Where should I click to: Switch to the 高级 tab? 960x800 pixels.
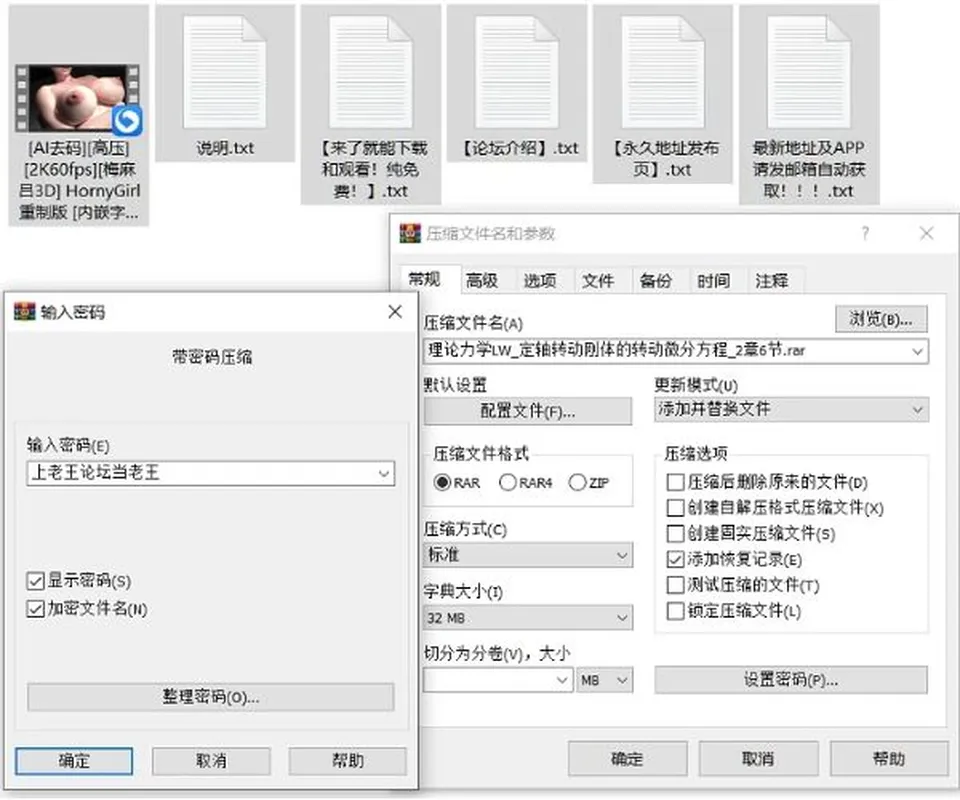pyautogui.click(x=482, y=281)
